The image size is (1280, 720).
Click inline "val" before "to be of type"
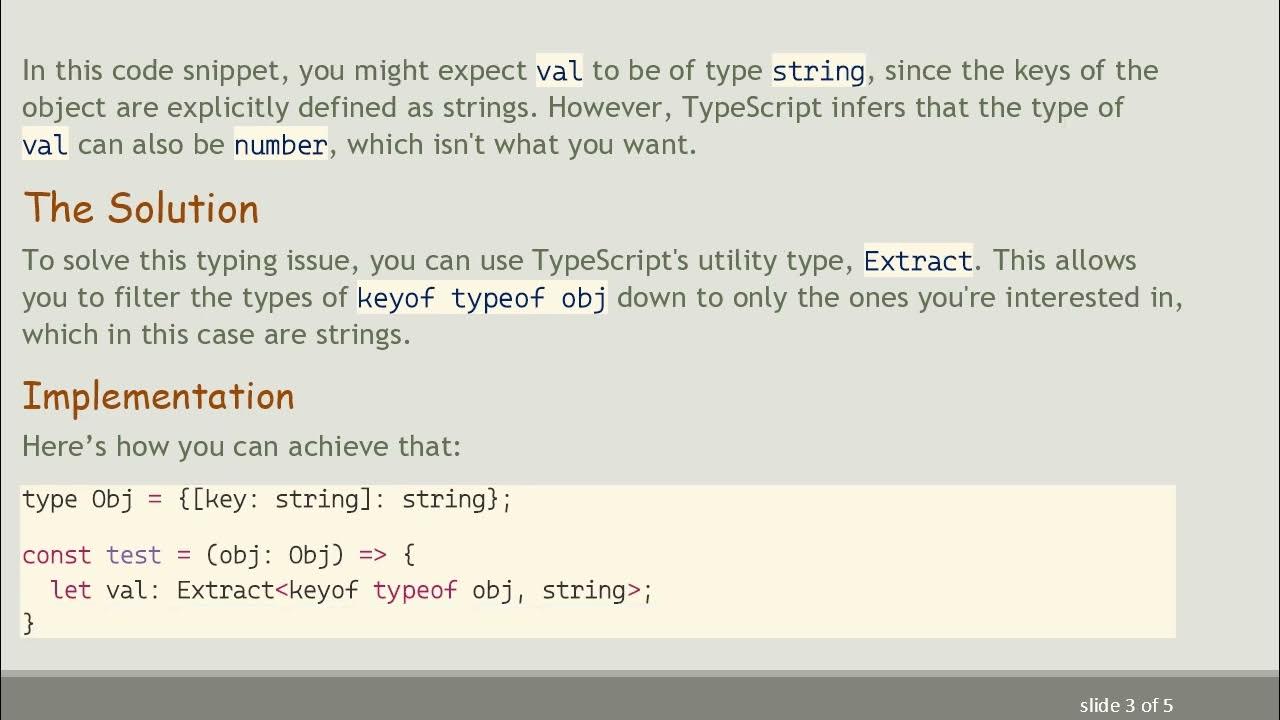(x=559, y=71)
